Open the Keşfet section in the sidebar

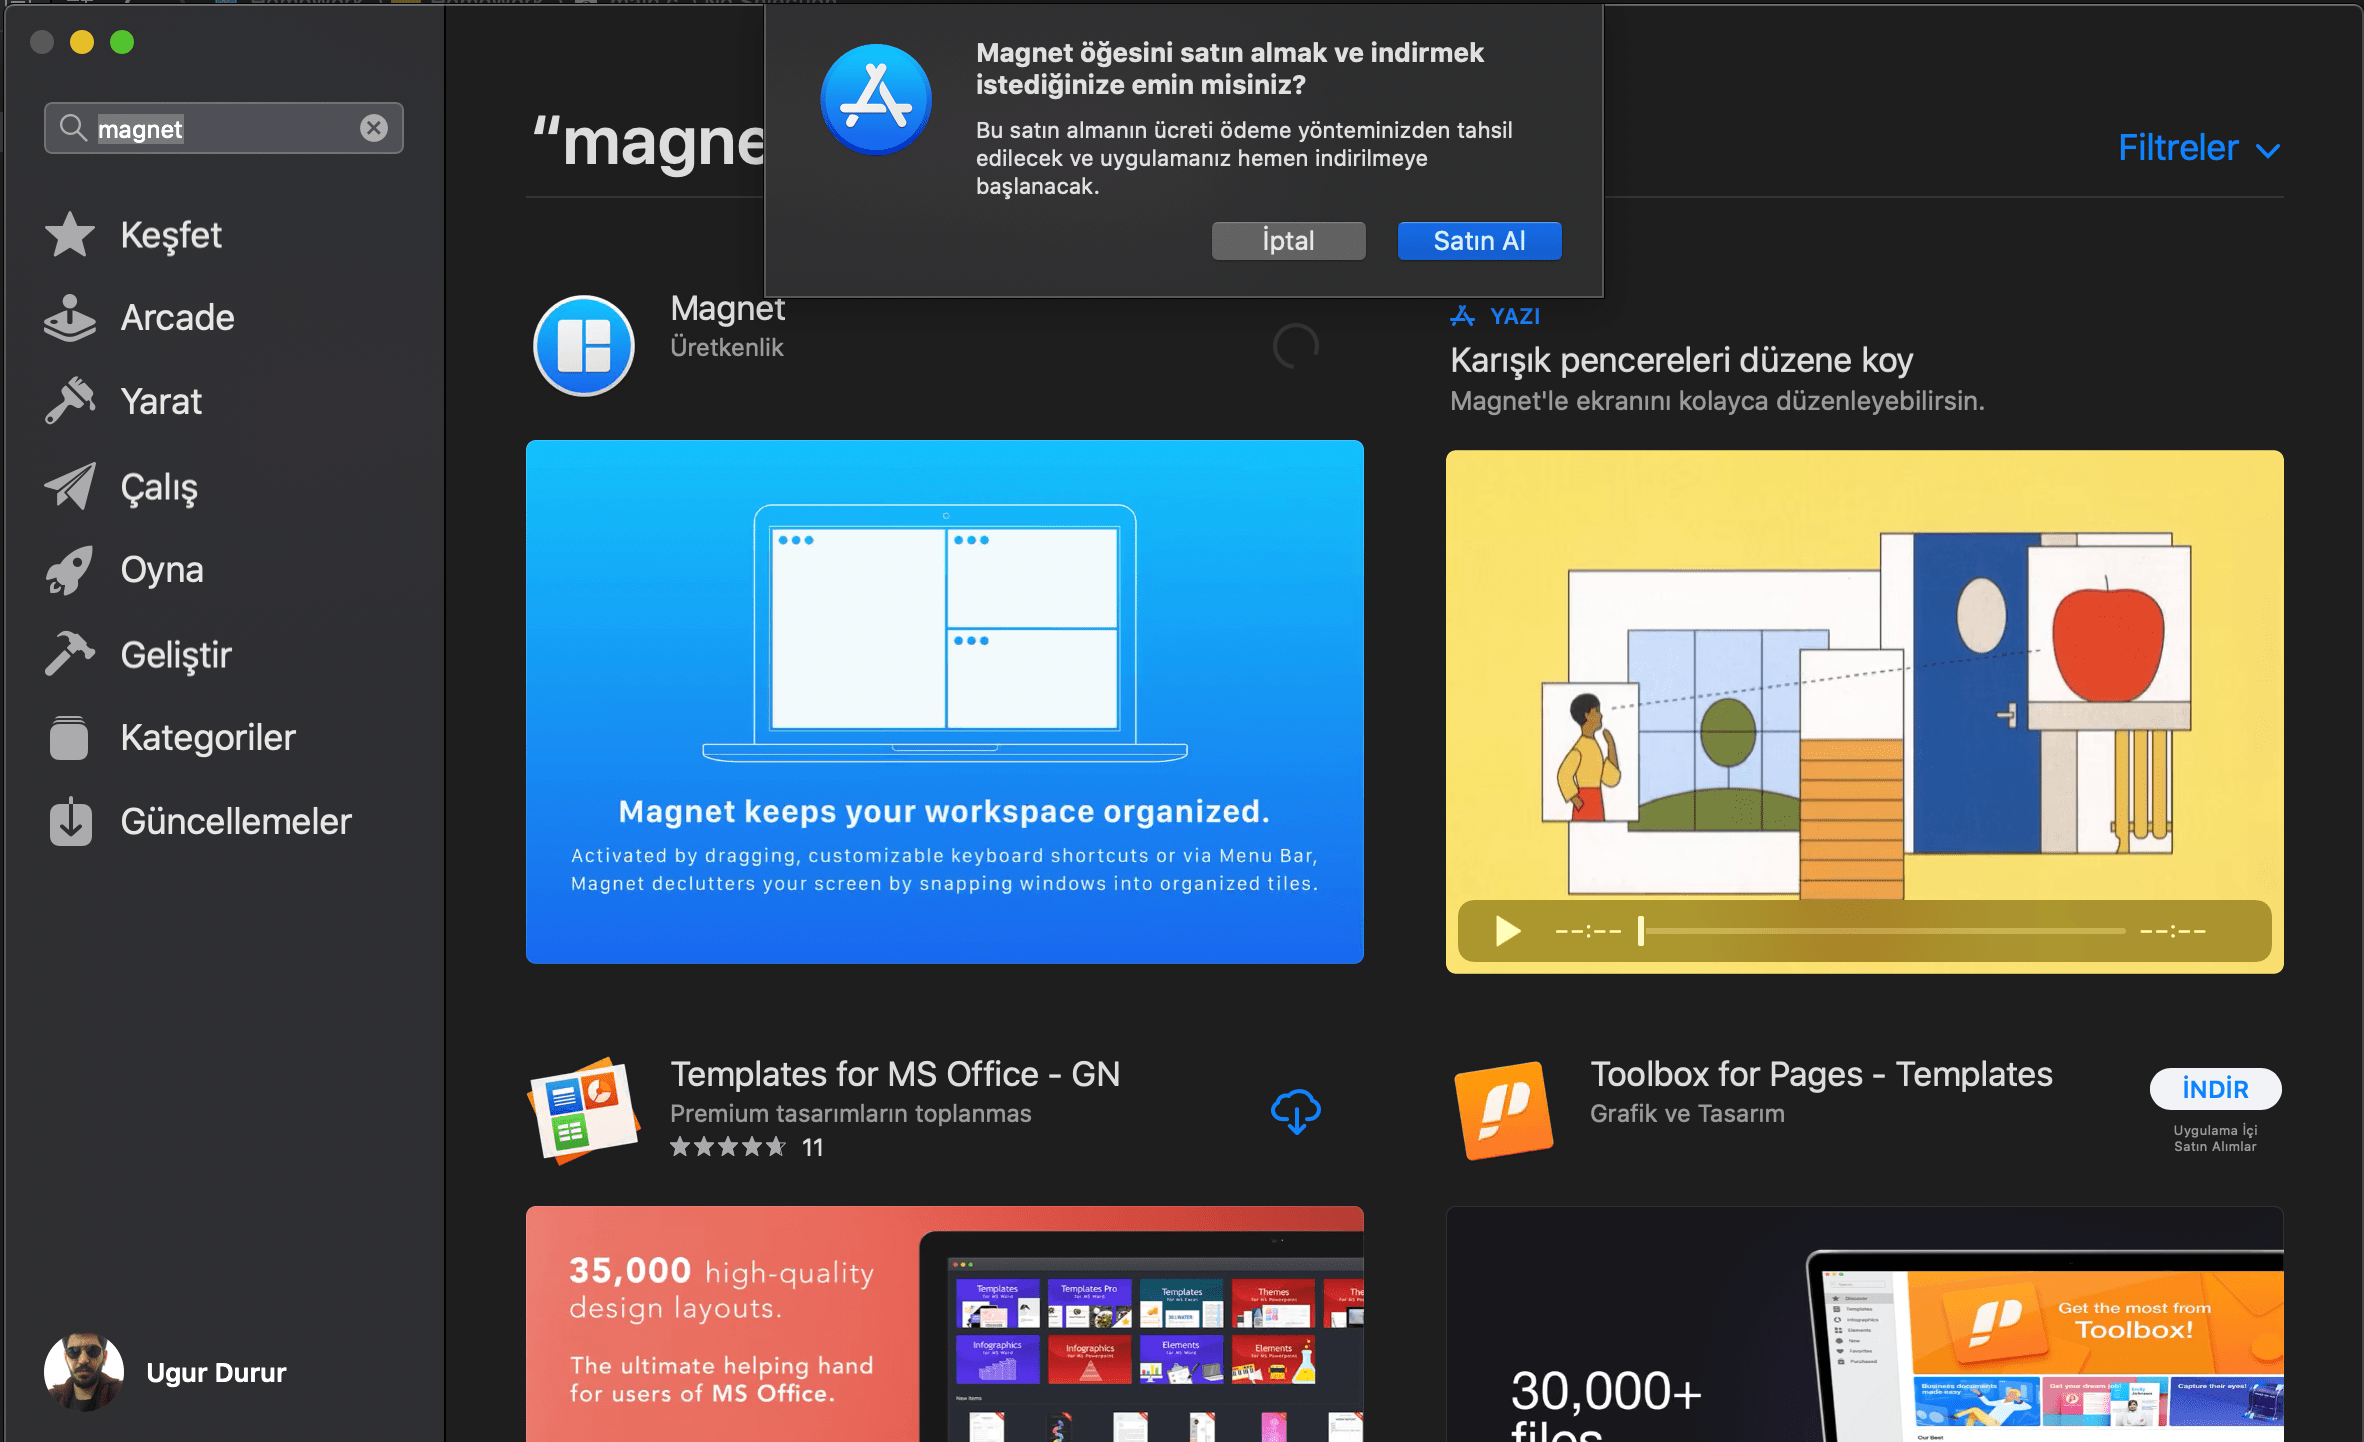pyautogui.click(x=170, y=235)
